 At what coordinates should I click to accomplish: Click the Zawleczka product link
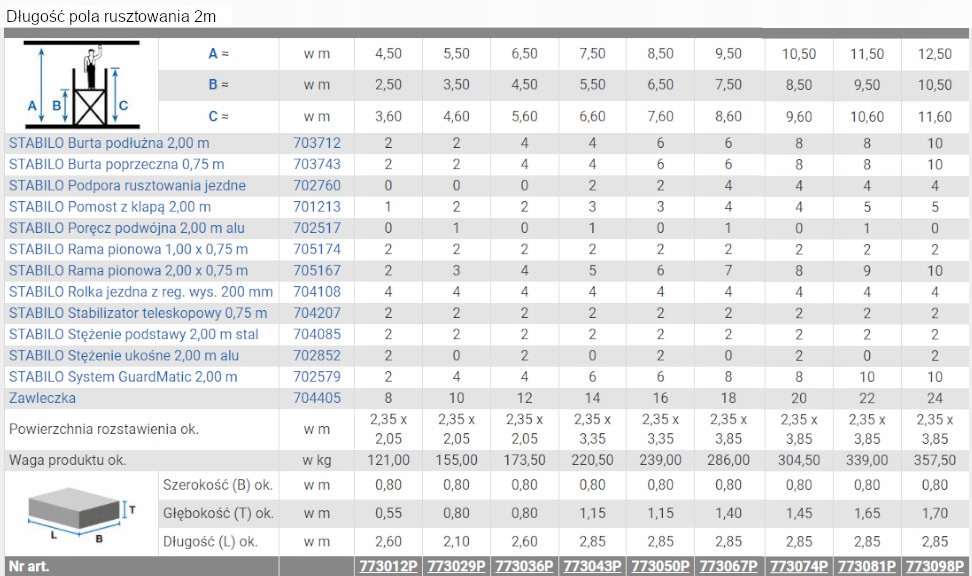pos(42,398)
